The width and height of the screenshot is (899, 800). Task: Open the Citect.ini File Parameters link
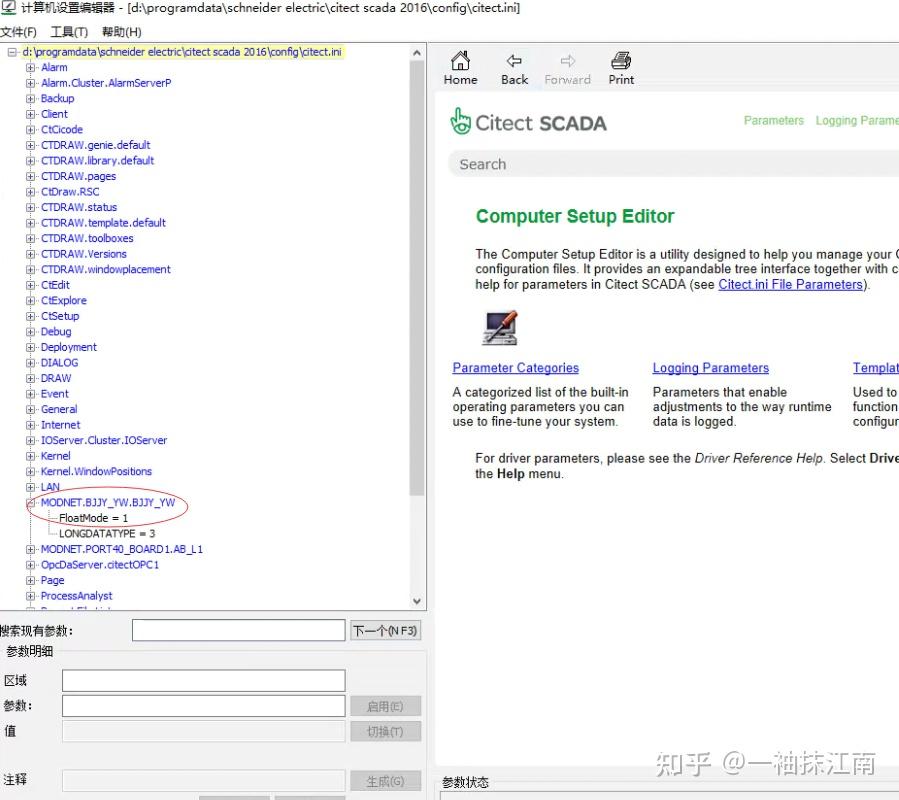[x=791, y=284]
